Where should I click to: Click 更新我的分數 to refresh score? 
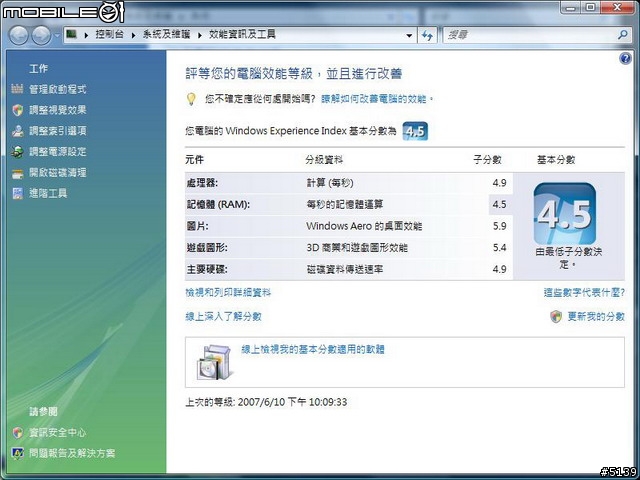[x=596, y=316]
